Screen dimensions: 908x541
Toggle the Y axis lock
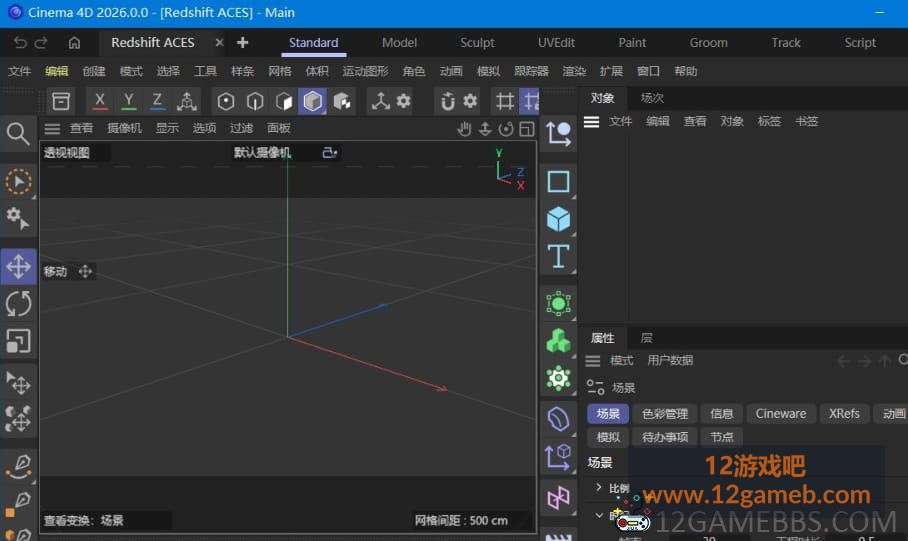coord(129,101)
